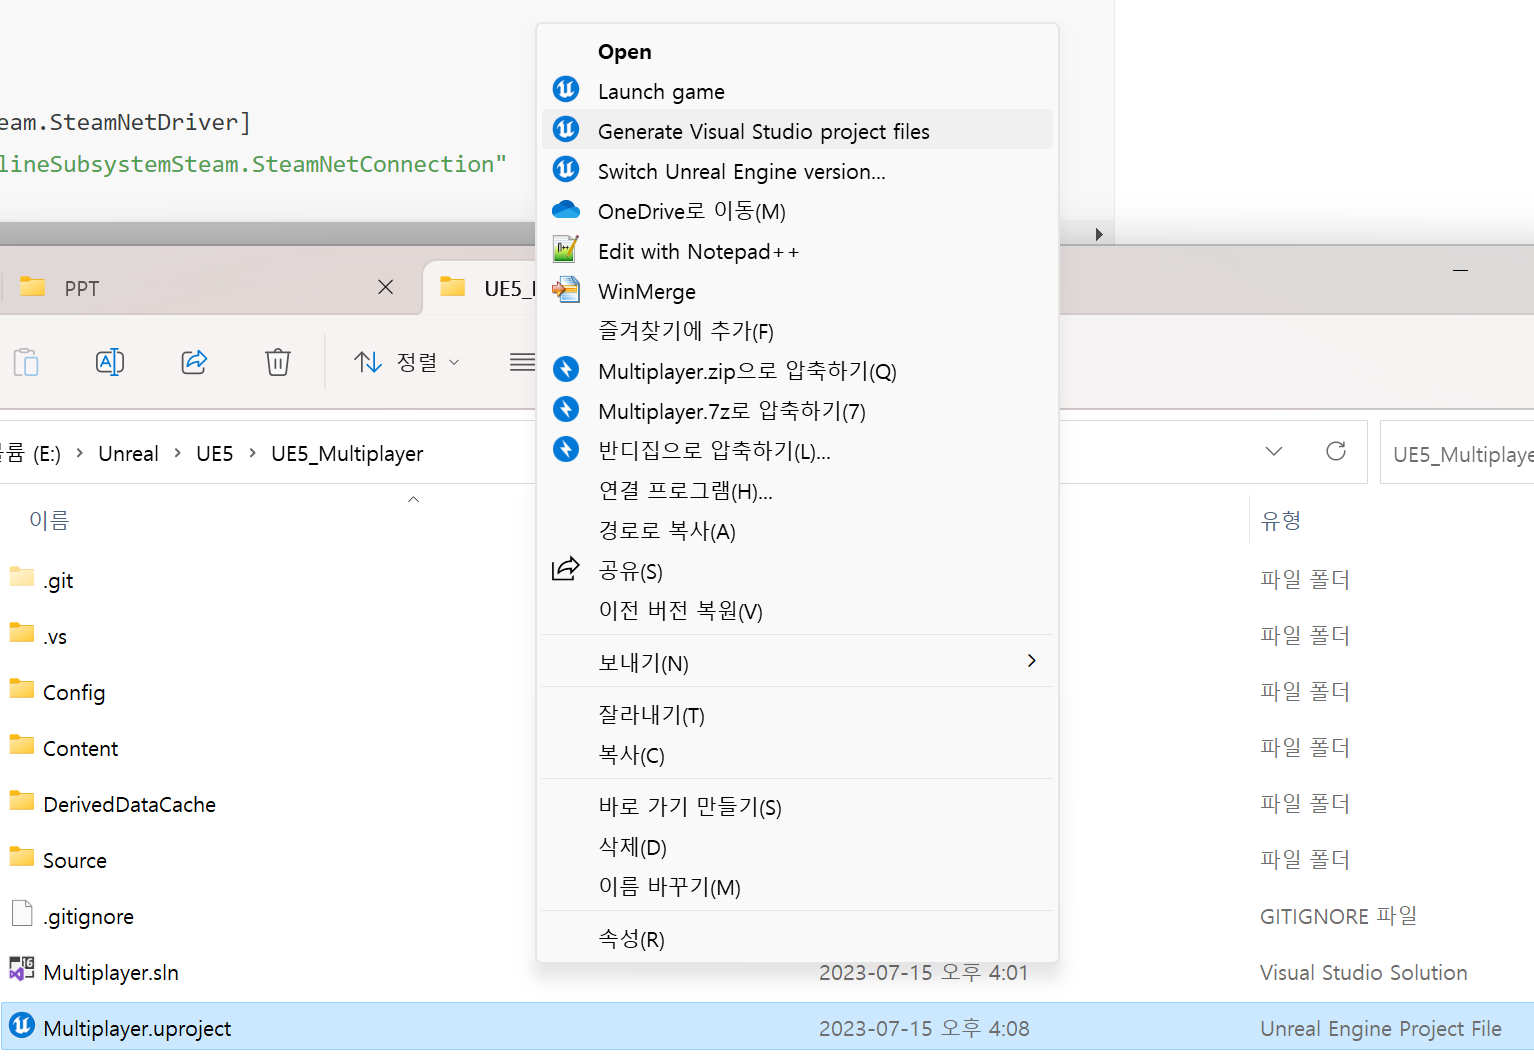
Task: Click the 유형 column header
Action: click(1281, 520)
